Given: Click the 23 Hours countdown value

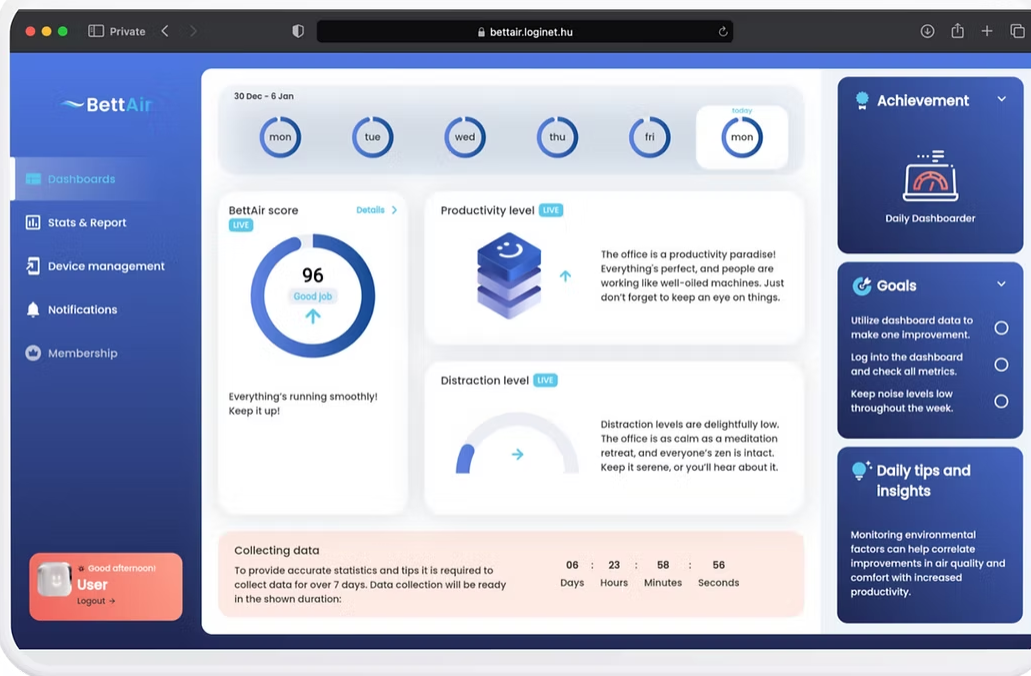Looking at the screenshot, I should coord(614,565).
